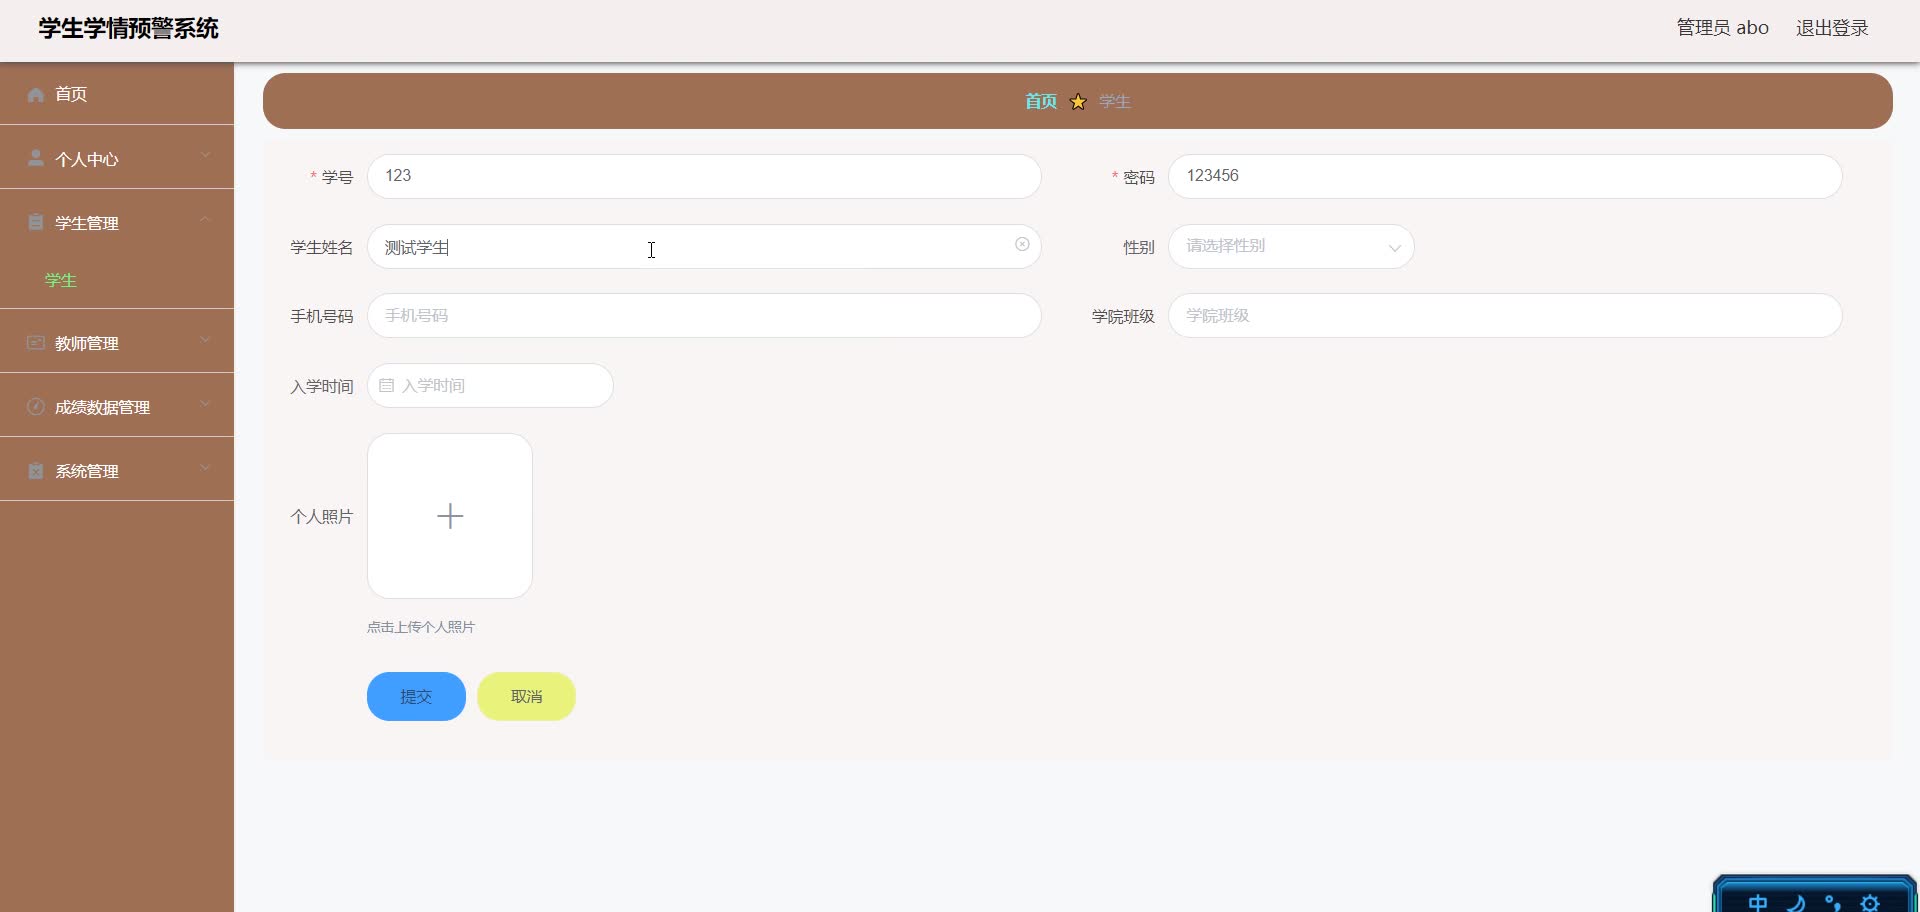Click the star icon in the breadcrumb
This screenshot has width=1920, height=912.
pos(1078,101)
